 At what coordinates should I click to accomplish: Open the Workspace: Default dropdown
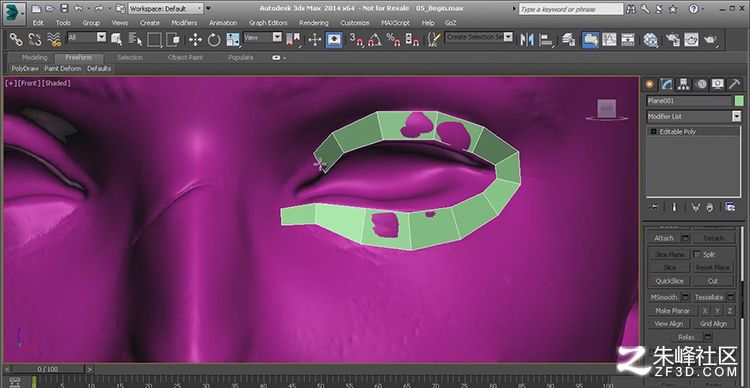pyautogui.click(x=166, y=9)
